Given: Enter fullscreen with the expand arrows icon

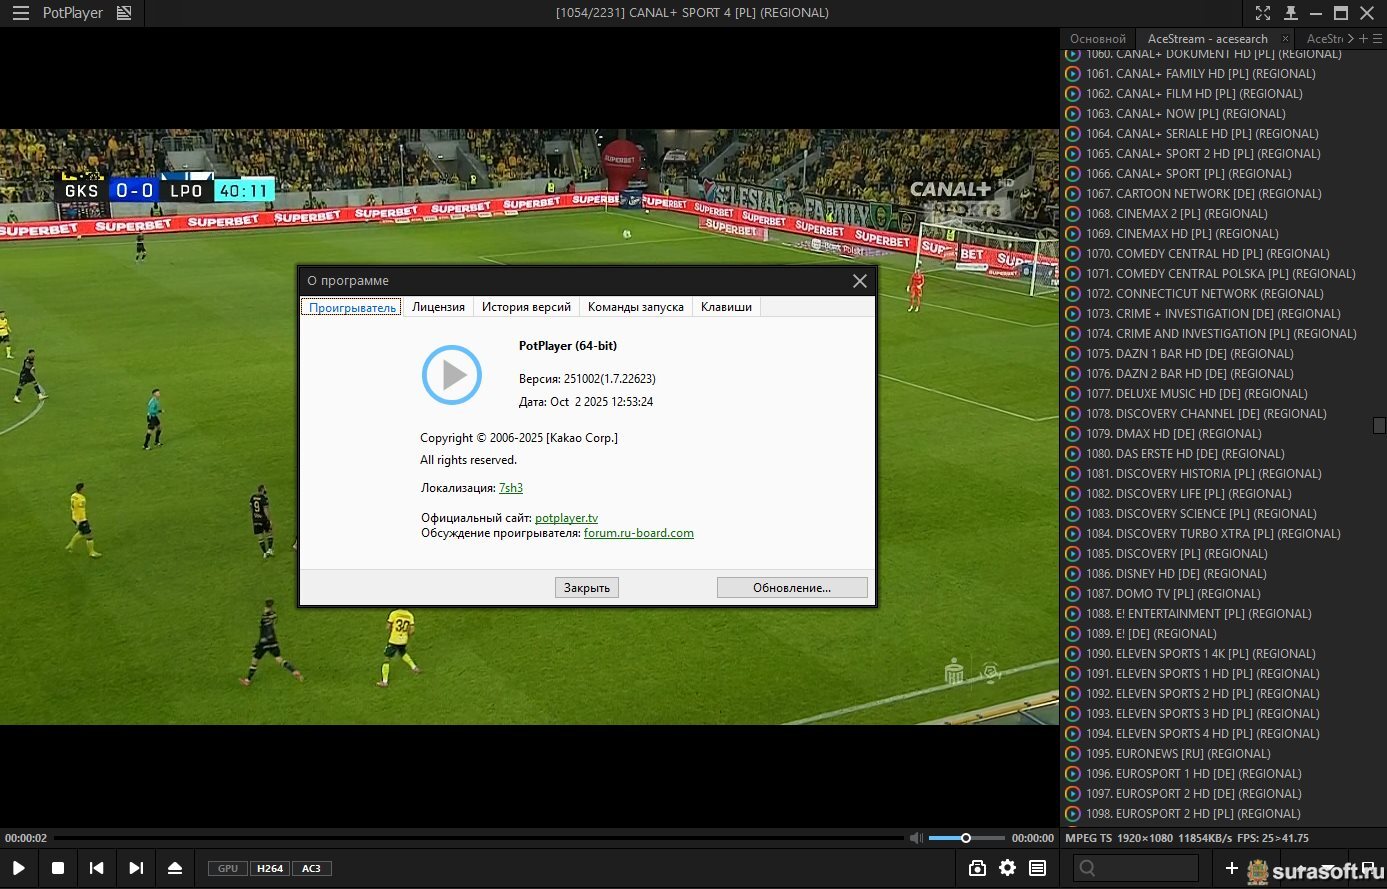Looking at the screenshot, I should click(x=1263, y=13).
